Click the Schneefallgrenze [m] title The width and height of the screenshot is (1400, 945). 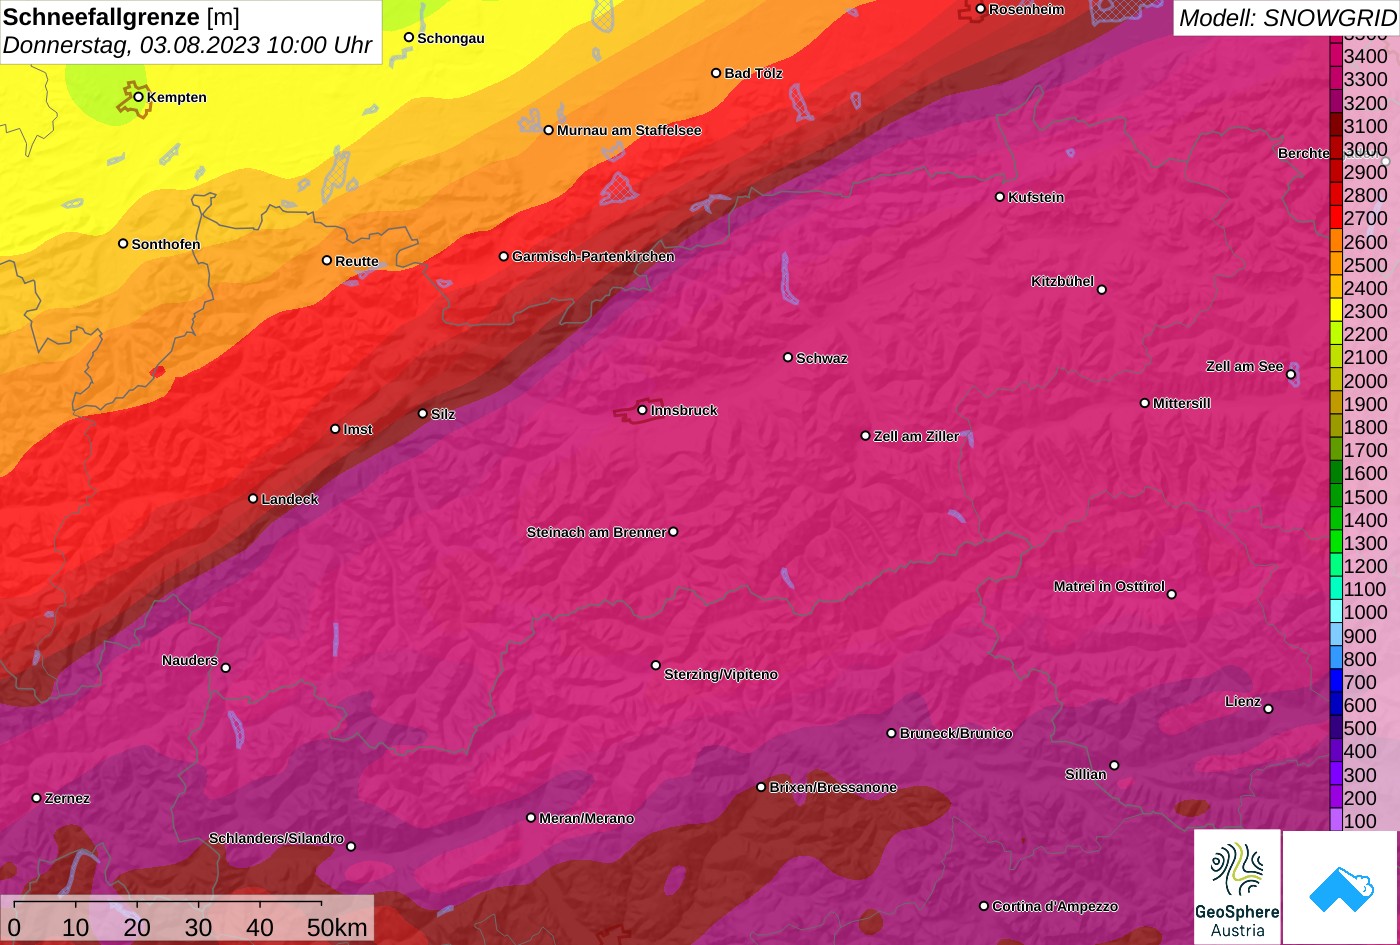tap(121, 17)
